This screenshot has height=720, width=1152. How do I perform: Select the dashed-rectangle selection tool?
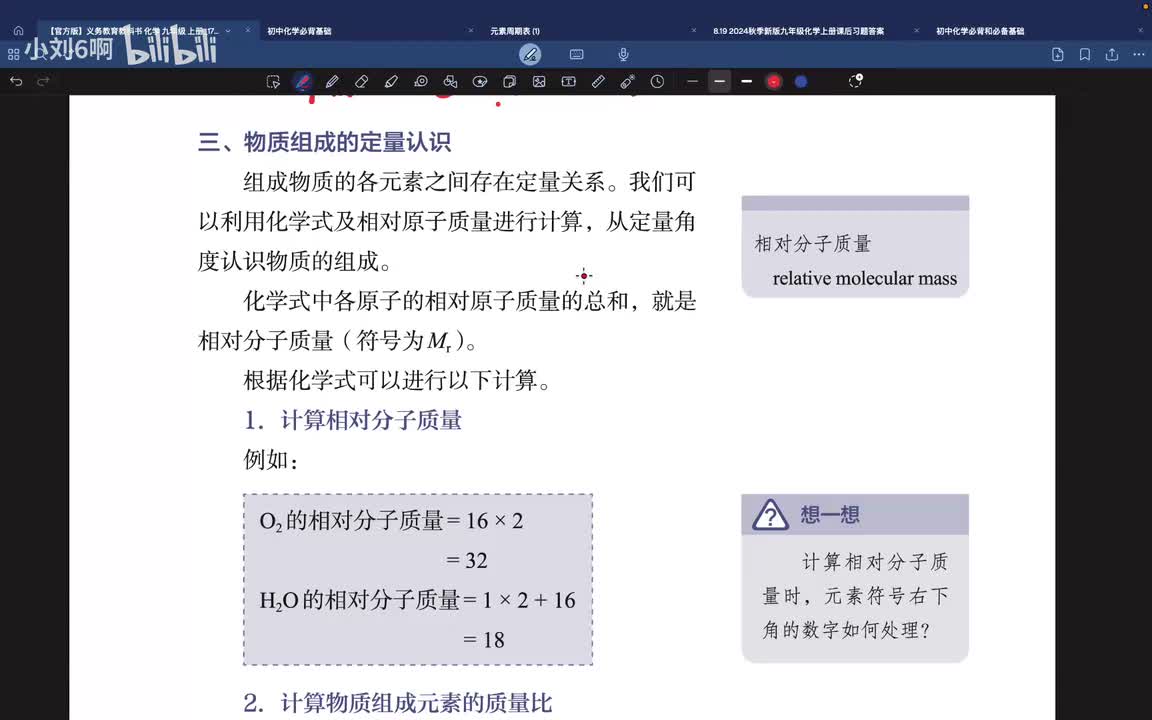[273, 82]
